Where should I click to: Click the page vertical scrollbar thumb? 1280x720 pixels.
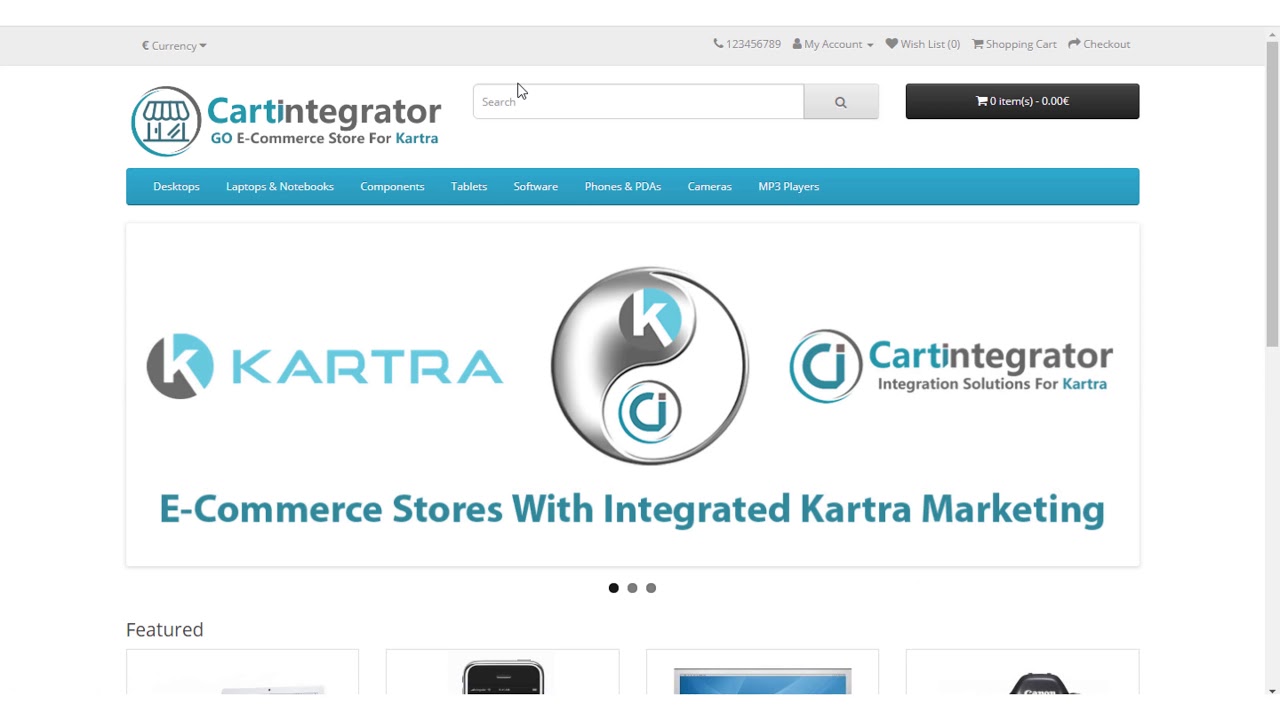(x=1272, y=195)
